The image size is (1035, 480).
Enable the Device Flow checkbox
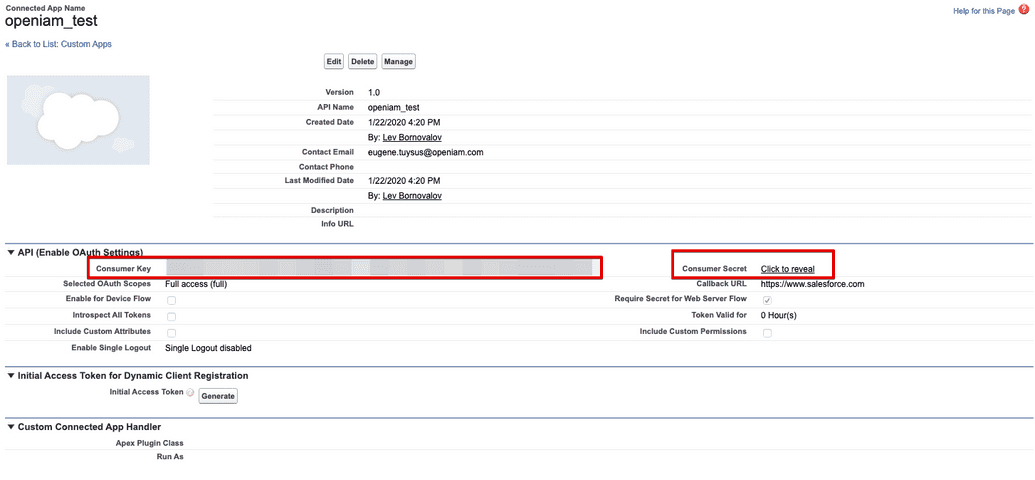(x=171, y=300)
